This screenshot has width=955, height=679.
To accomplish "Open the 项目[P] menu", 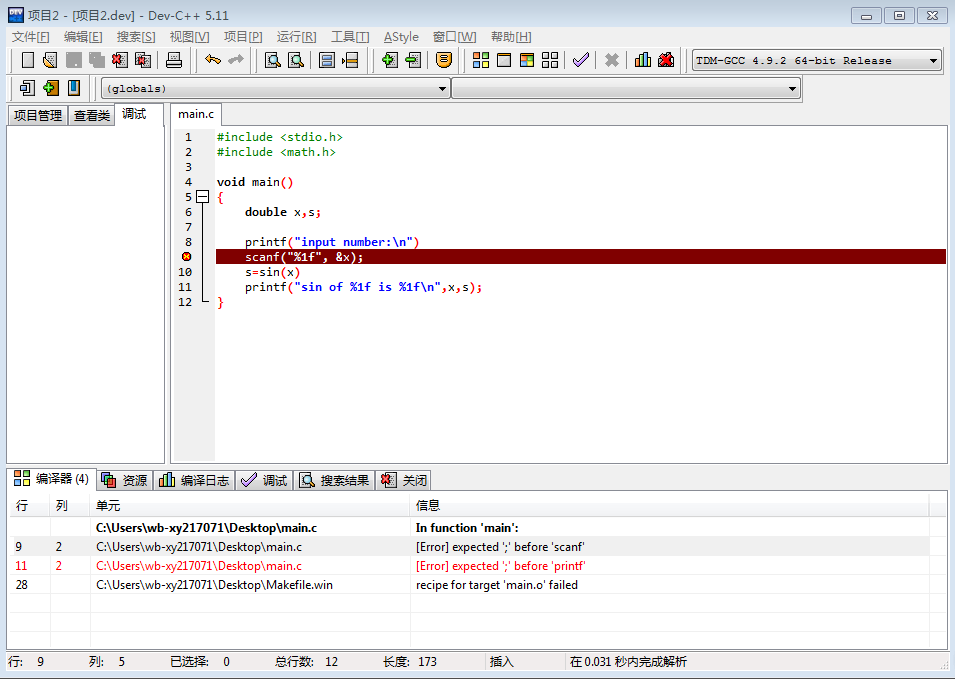I will coord(243,37).
